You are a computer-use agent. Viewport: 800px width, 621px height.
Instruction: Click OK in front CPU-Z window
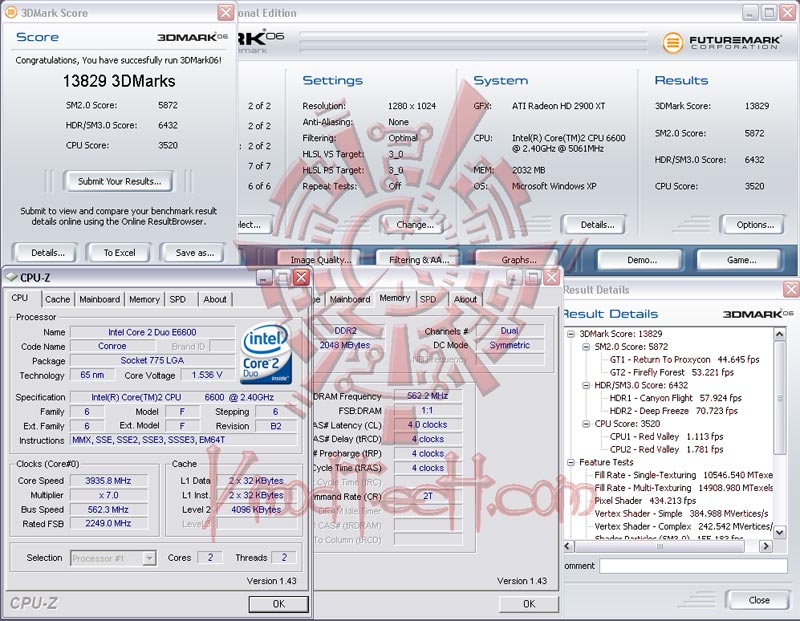pos(279,604)
